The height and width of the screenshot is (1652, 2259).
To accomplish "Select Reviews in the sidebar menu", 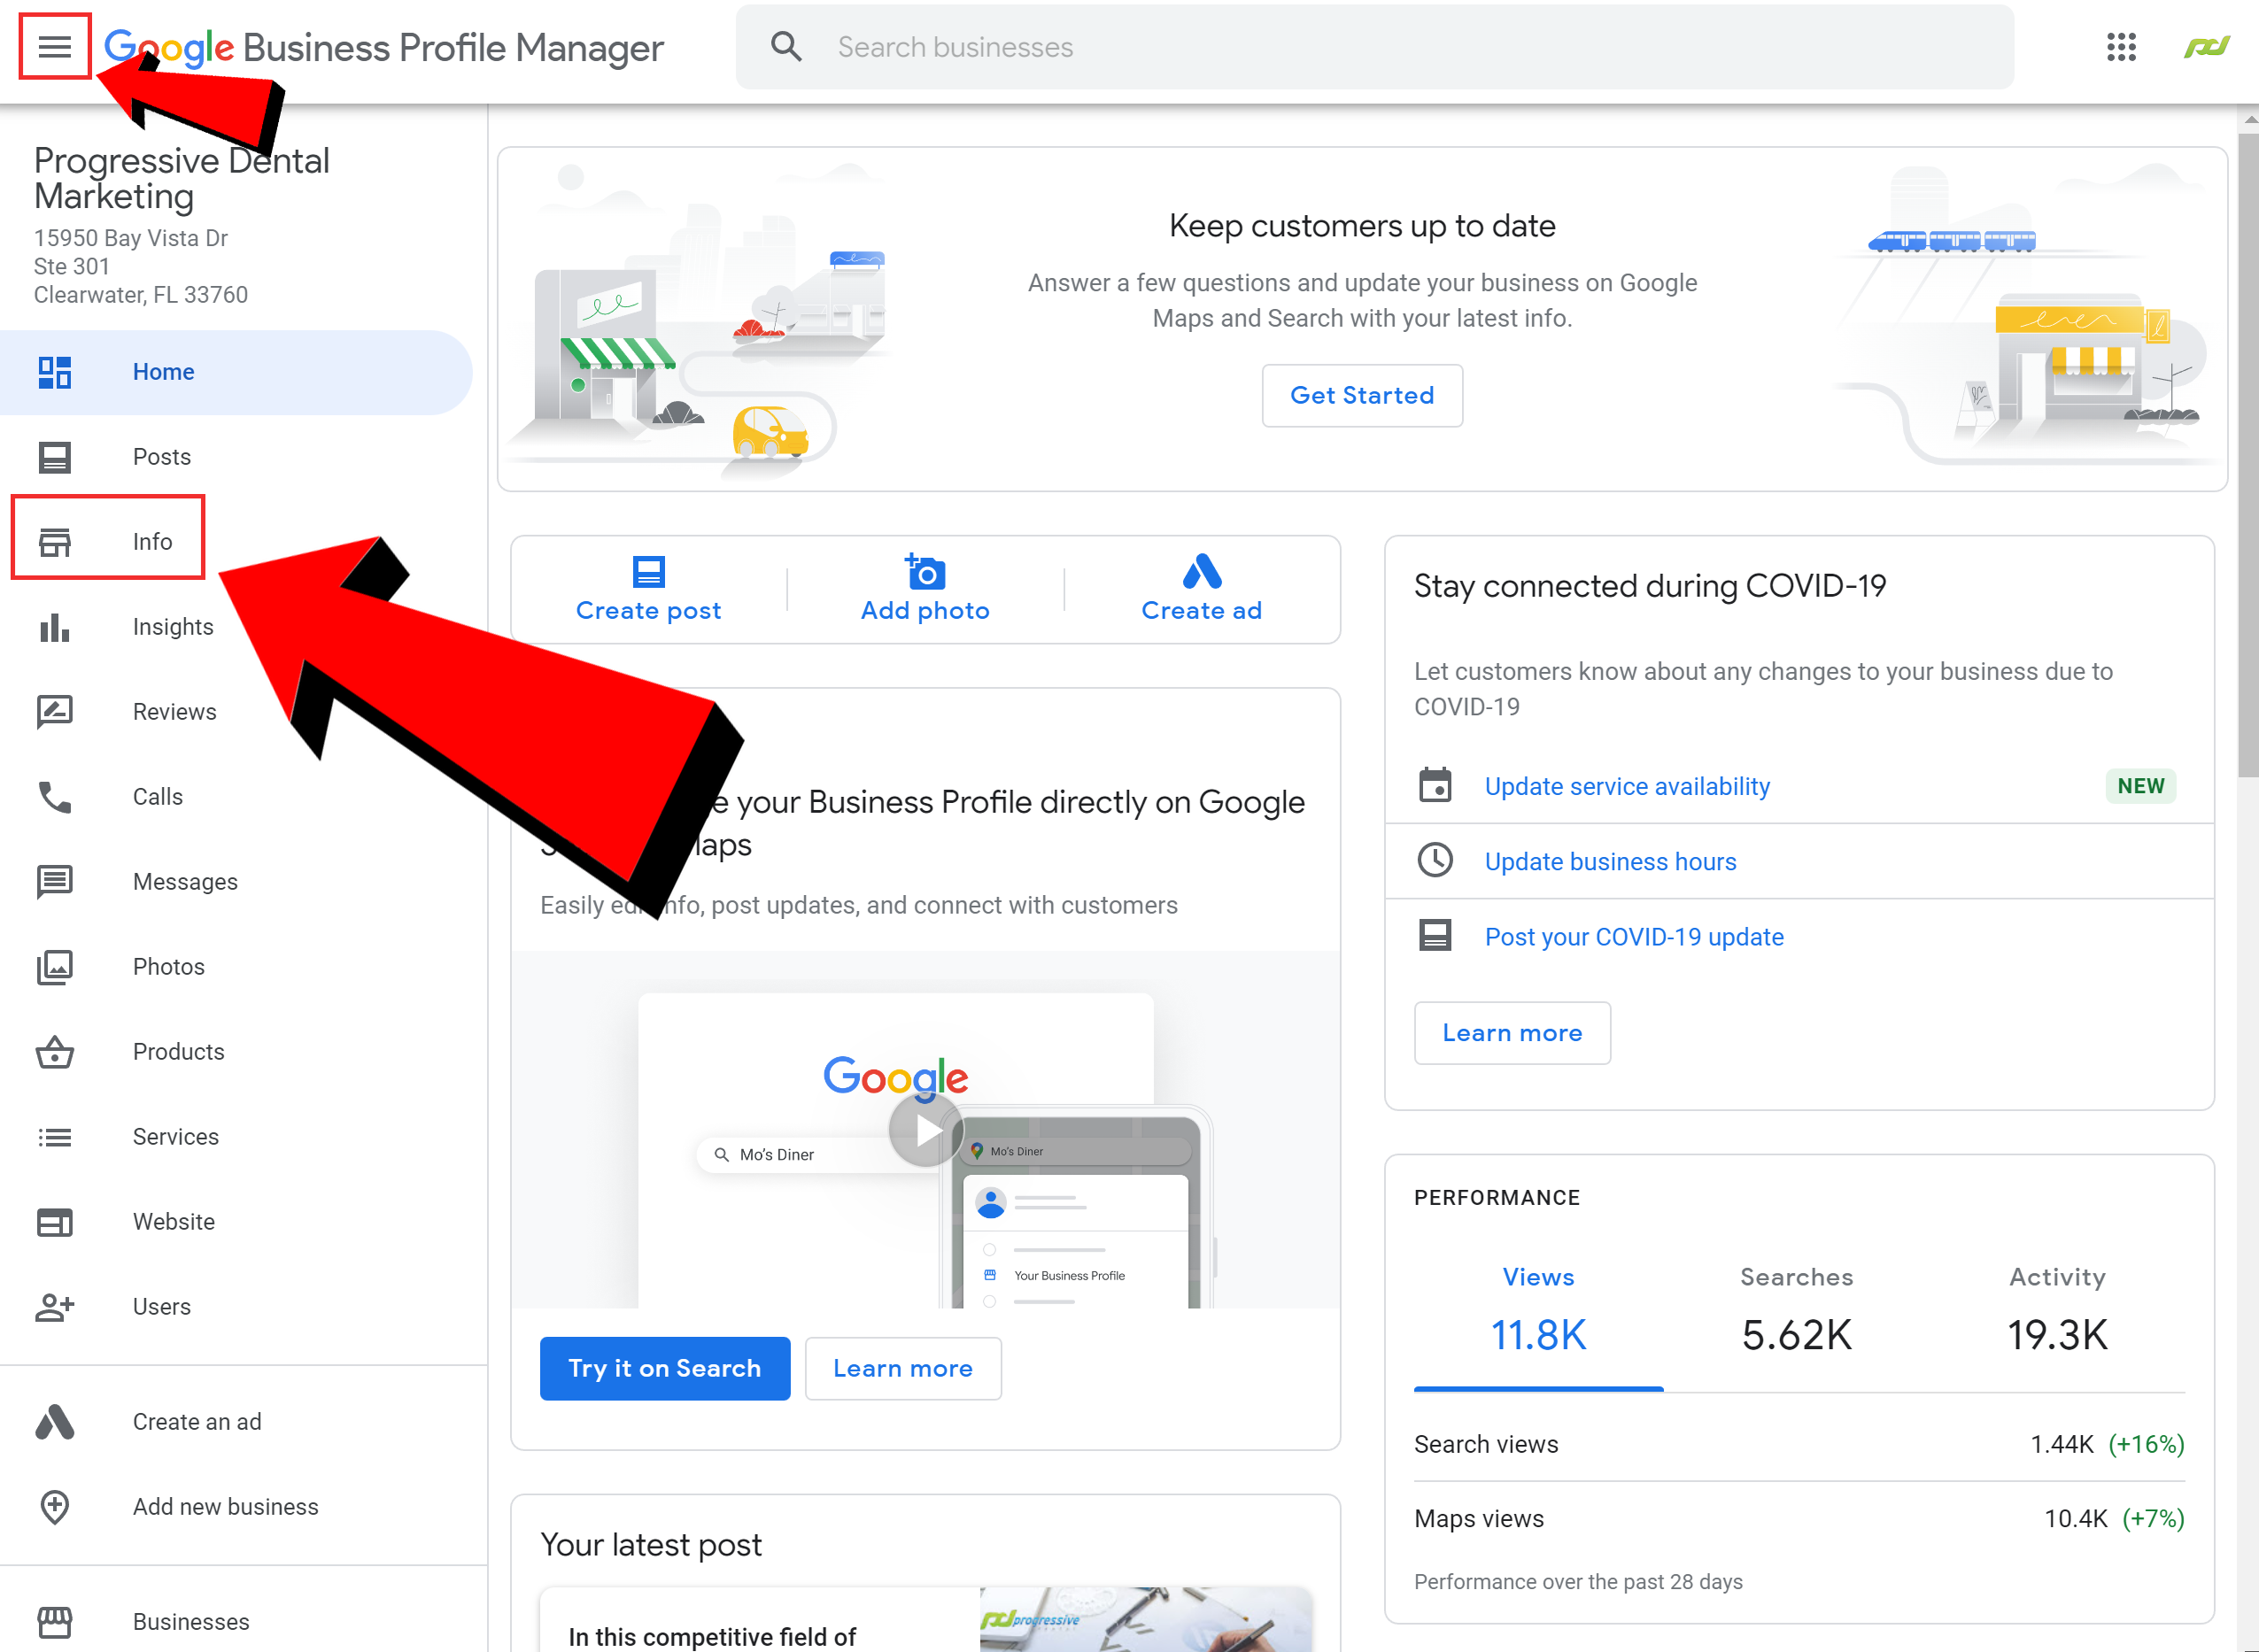I will pyautogui.click(x=174, y=712).
